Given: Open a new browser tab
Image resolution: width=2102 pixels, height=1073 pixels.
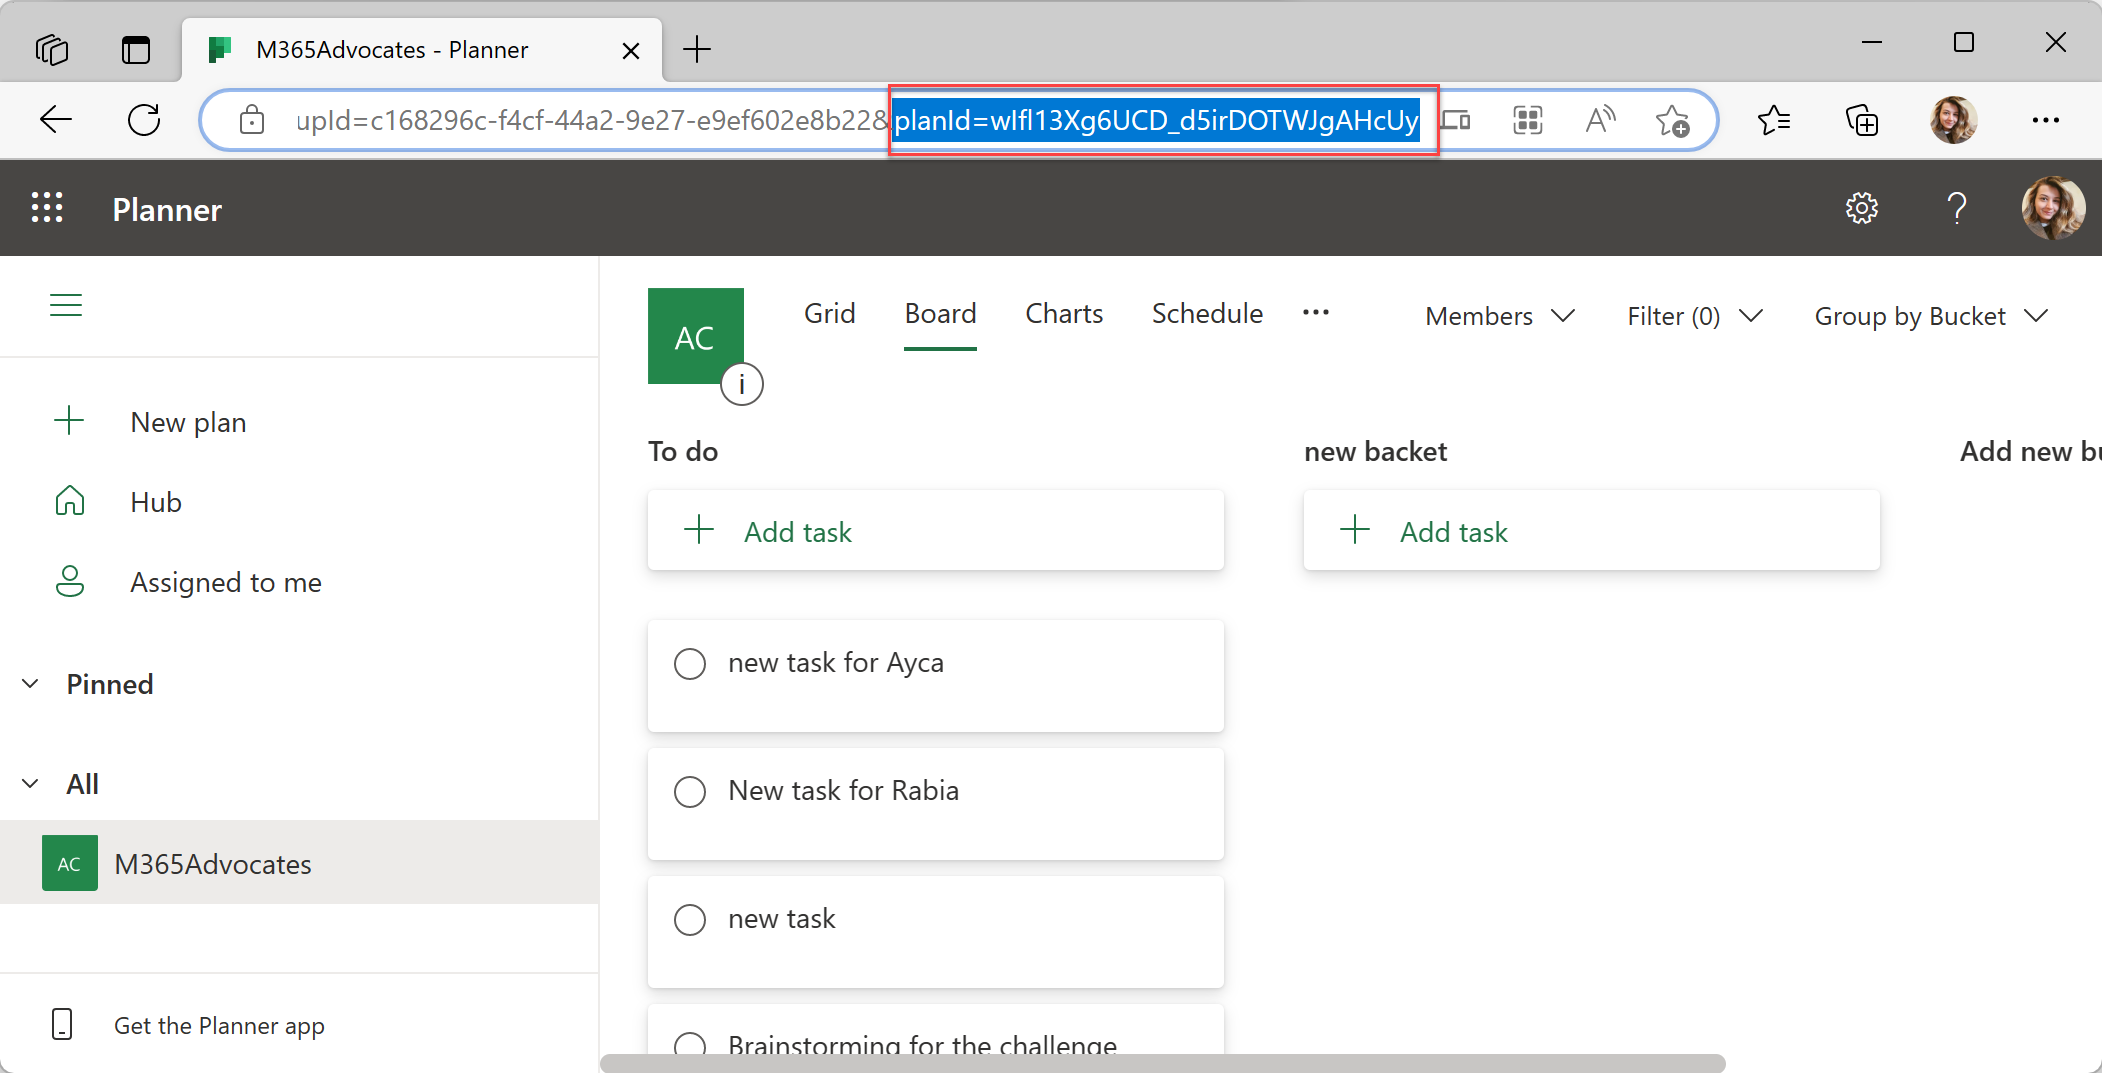Looking at the screenshot, I should [697, 49].
